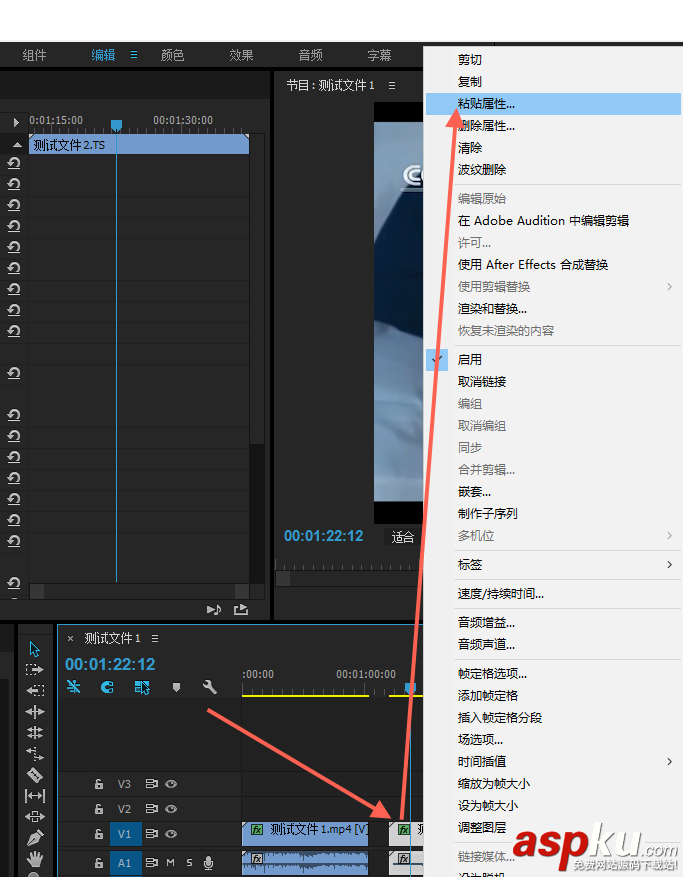
Task: Choose 剪切 from context menu
Action: click(553, 60)
